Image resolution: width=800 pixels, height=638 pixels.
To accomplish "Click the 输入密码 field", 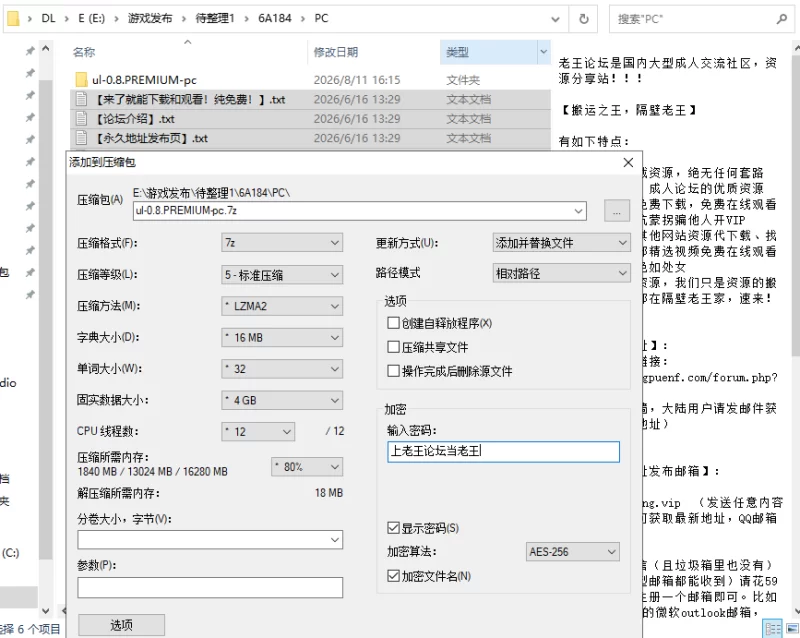I will point(503,452).
